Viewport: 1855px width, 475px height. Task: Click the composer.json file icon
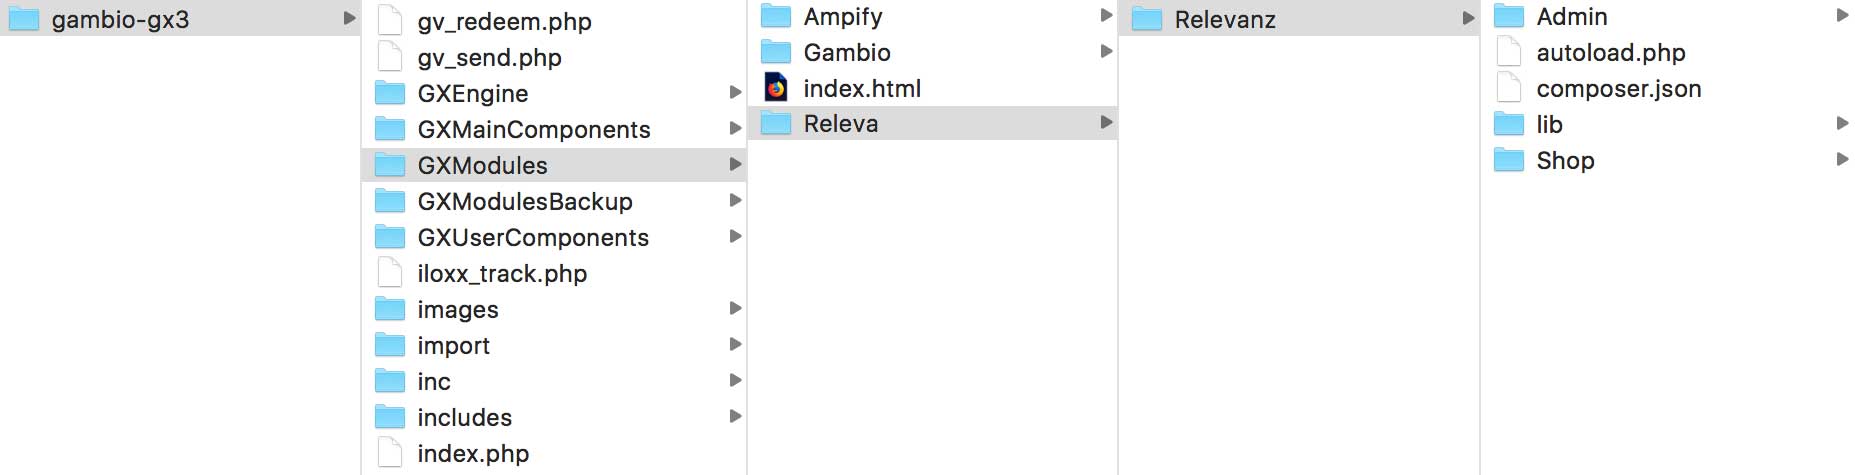pos(1509,88)
